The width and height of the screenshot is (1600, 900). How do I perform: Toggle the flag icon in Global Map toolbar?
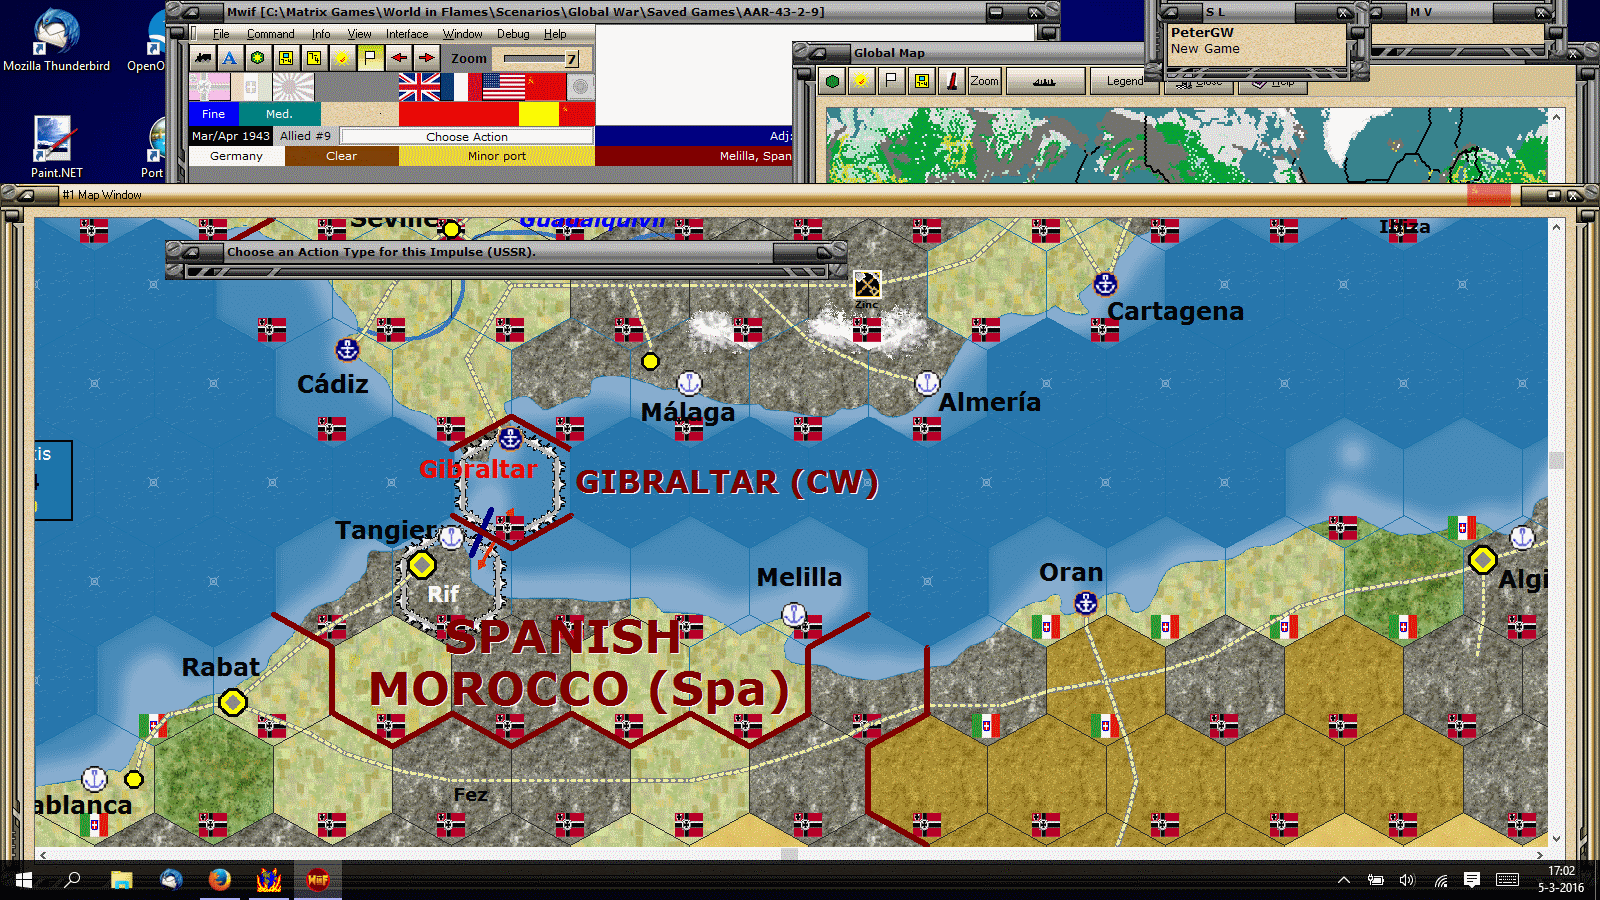(x=891, y=81)
